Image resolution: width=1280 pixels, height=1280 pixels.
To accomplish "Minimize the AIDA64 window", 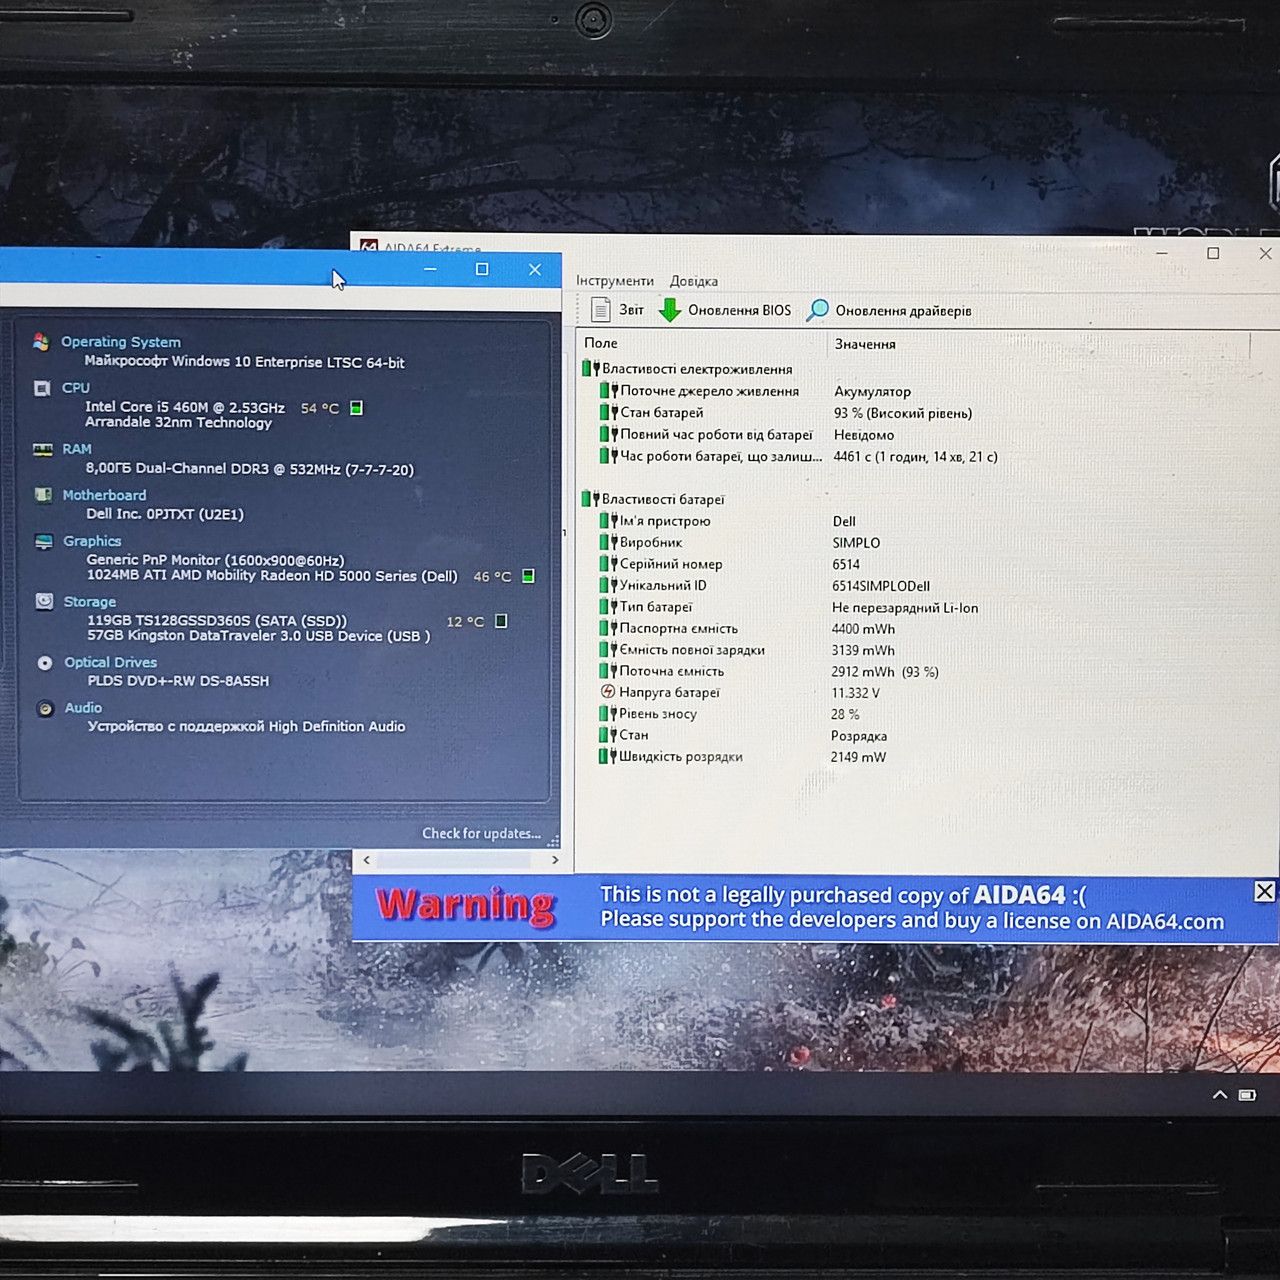I will (1162, 254).
